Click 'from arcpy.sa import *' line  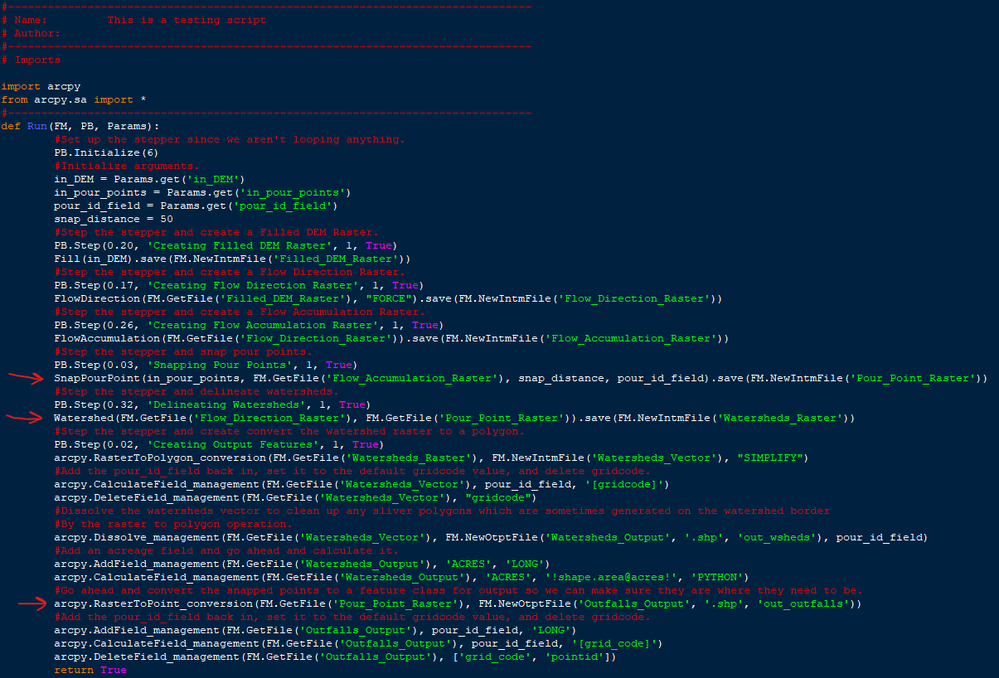pos(74,100)
